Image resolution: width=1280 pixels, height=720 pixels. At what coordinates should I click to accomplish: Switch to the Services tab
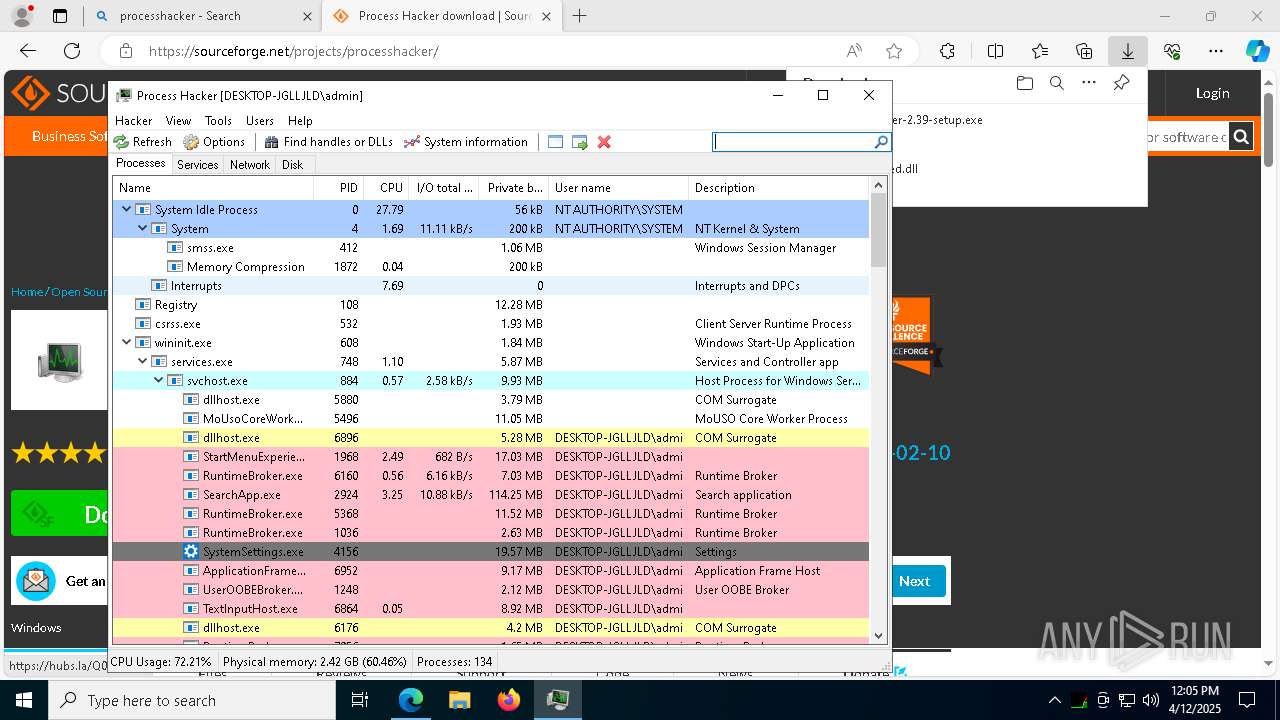(x=198, y=165)
